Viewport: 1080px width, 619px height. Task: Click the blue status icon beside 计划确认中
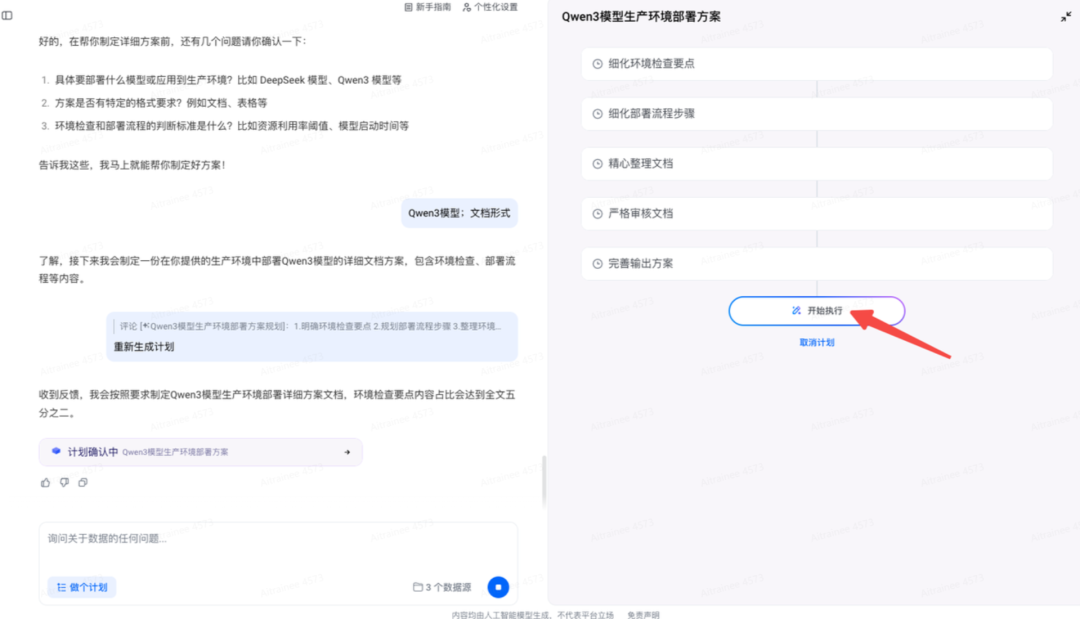[x=56, y=452]
